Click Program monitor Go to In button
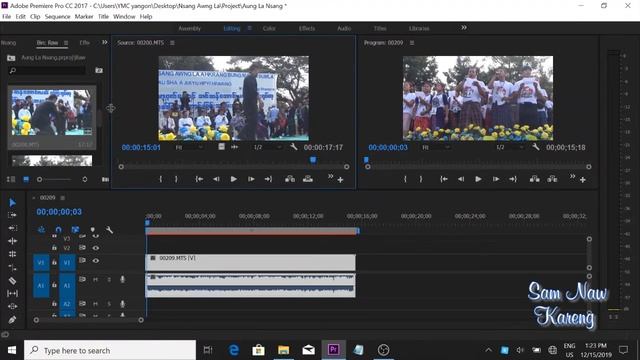 (x=444, y=179)
